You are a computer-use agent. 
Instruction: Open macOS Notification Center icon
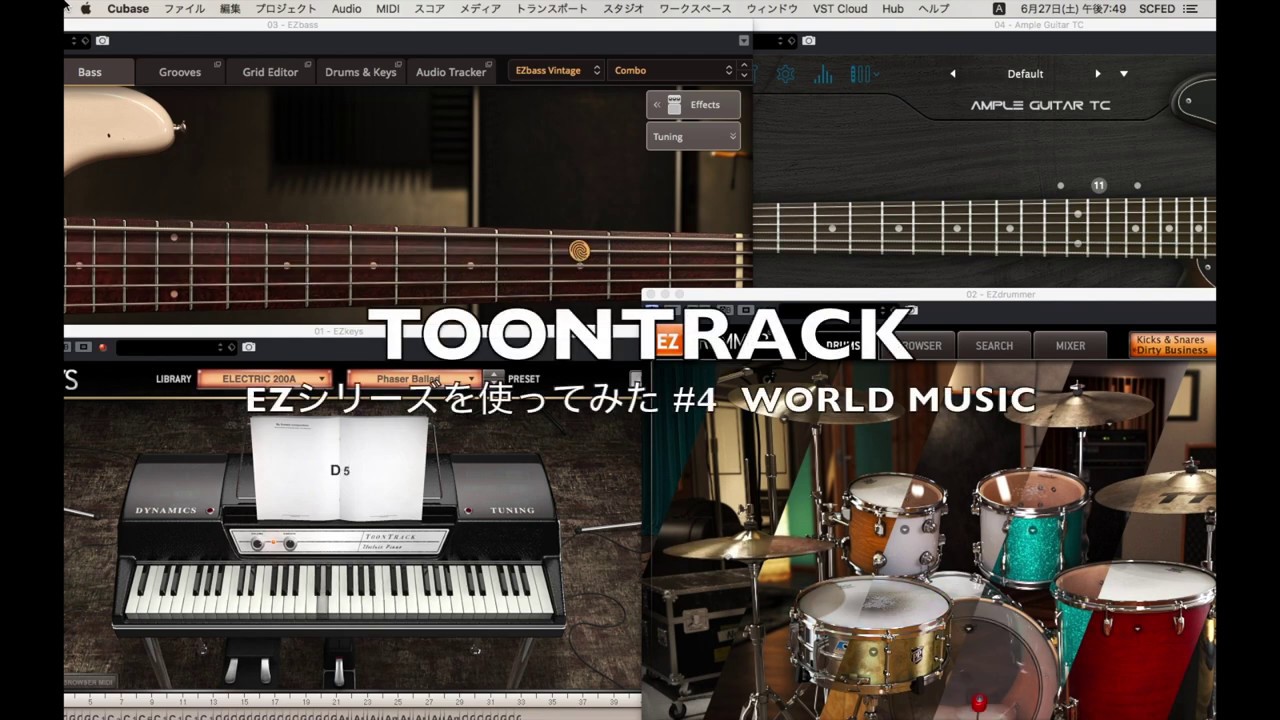coord(1190,9)
